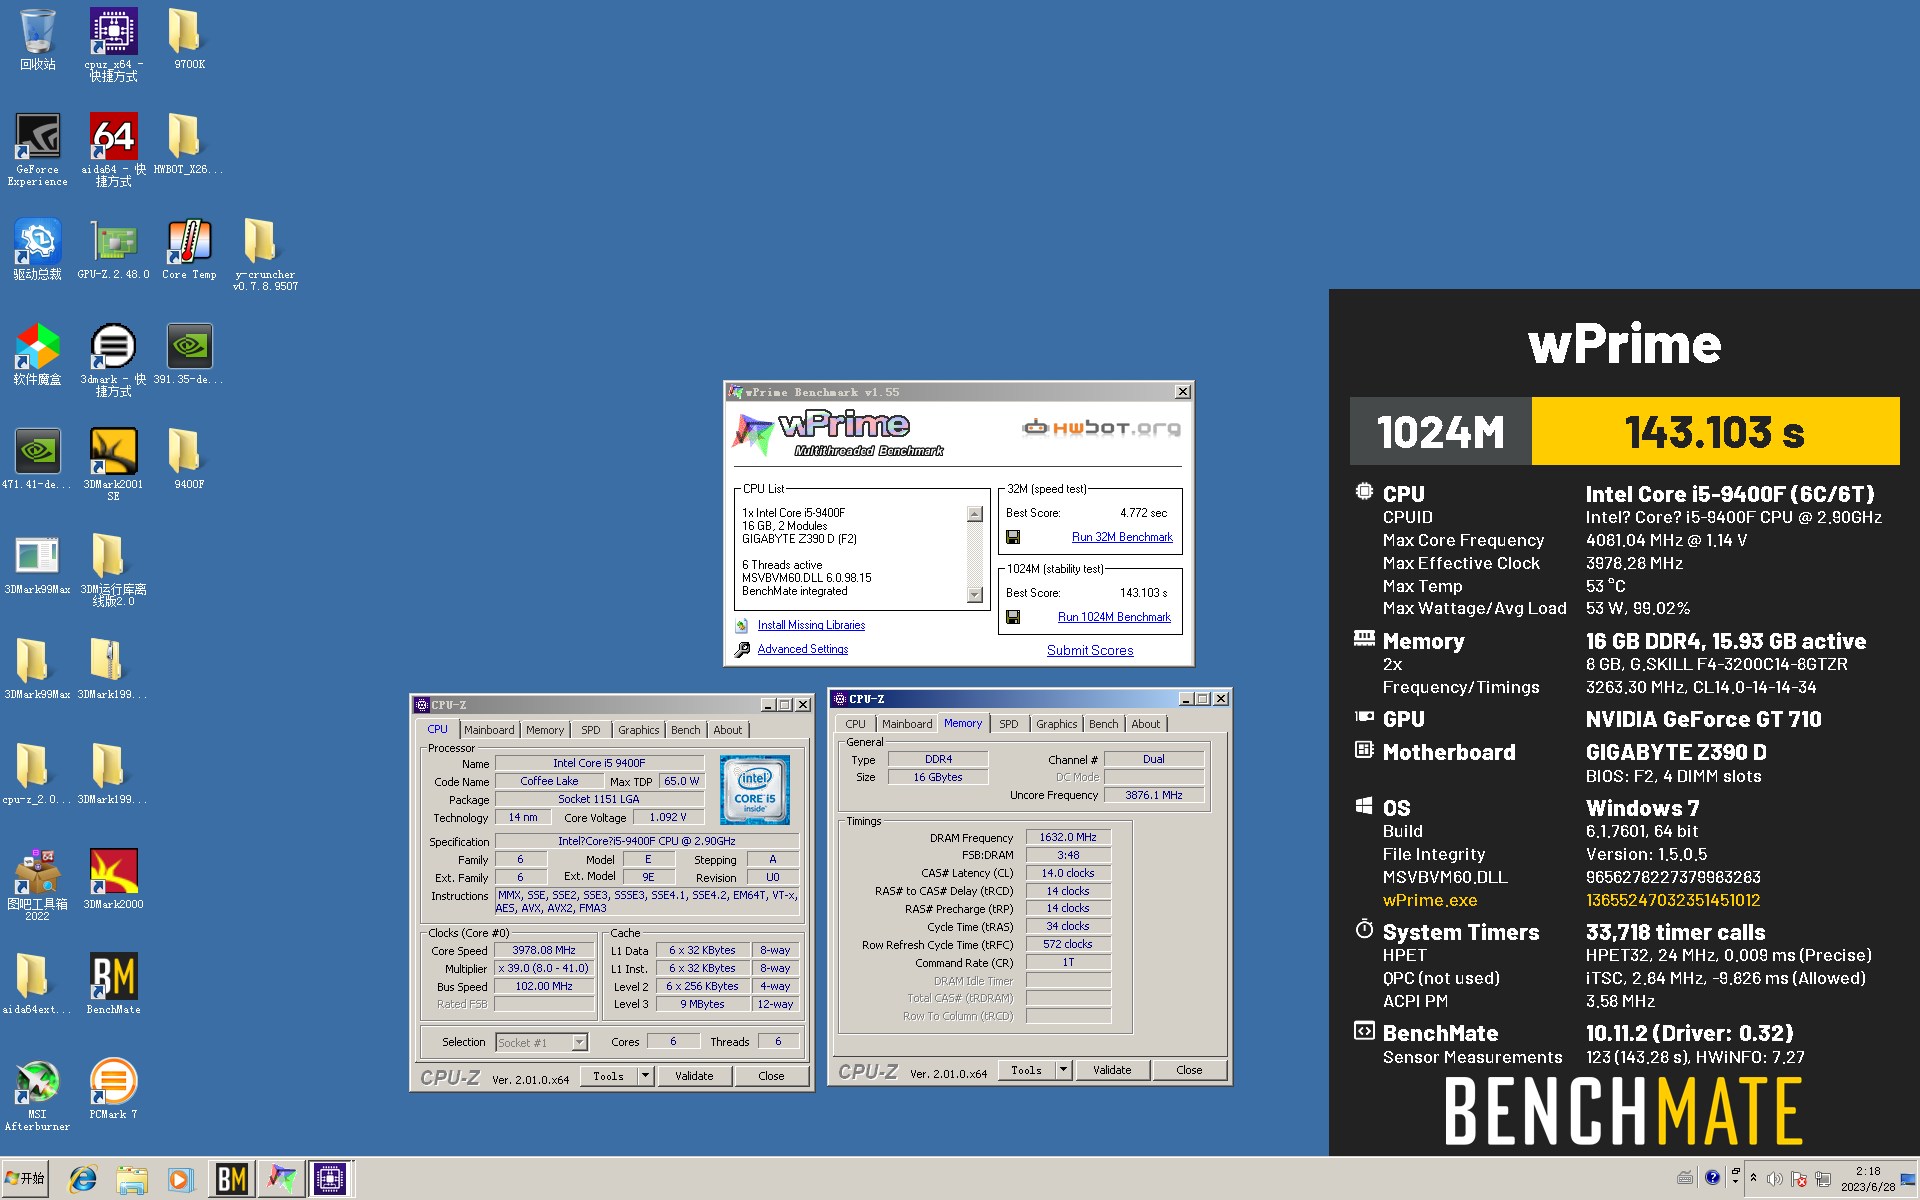Launch PCMark 7 desktop icon
The height and width of the screenshot is (1200, 1920).
[x=113, y=1090]
